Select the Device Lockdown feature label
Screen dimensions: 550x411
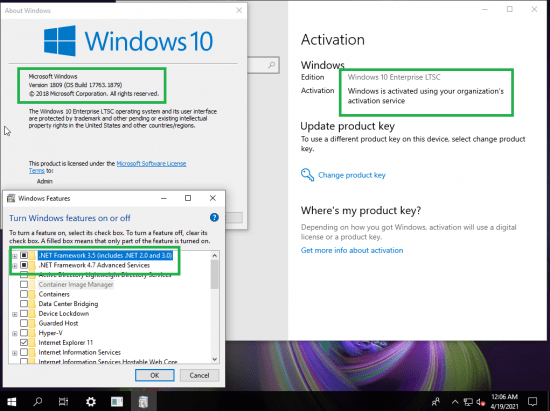(63, 314)
